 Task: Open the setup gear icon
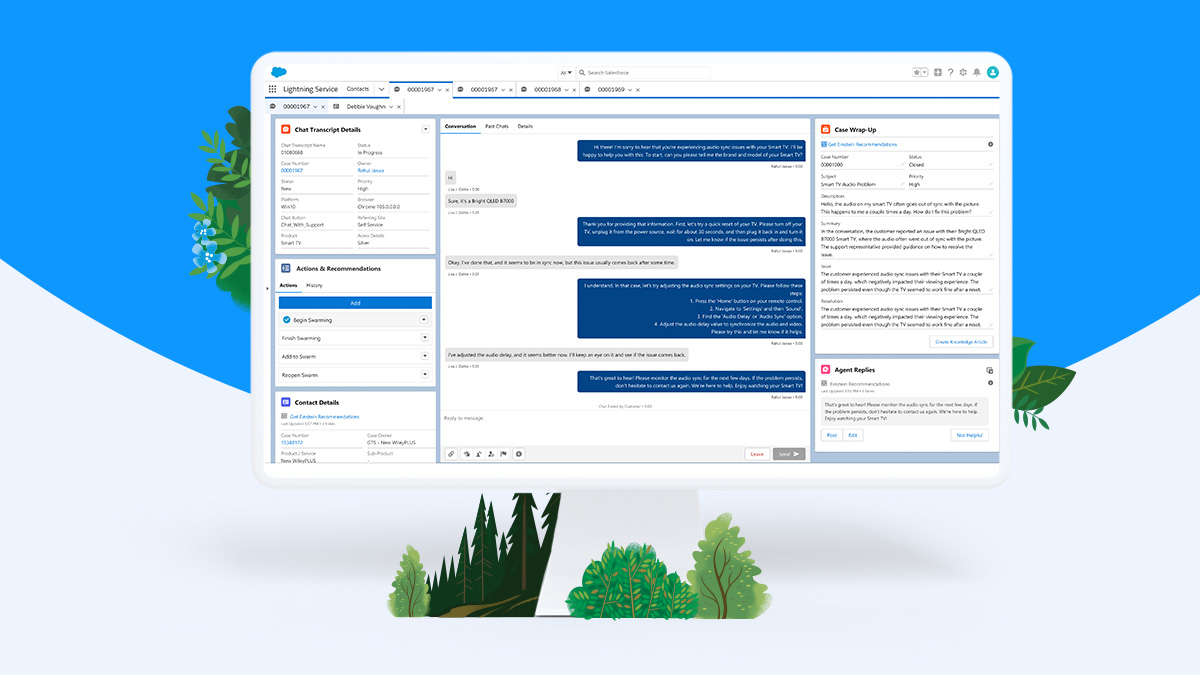pyautogui.click(x=963, y=72)
